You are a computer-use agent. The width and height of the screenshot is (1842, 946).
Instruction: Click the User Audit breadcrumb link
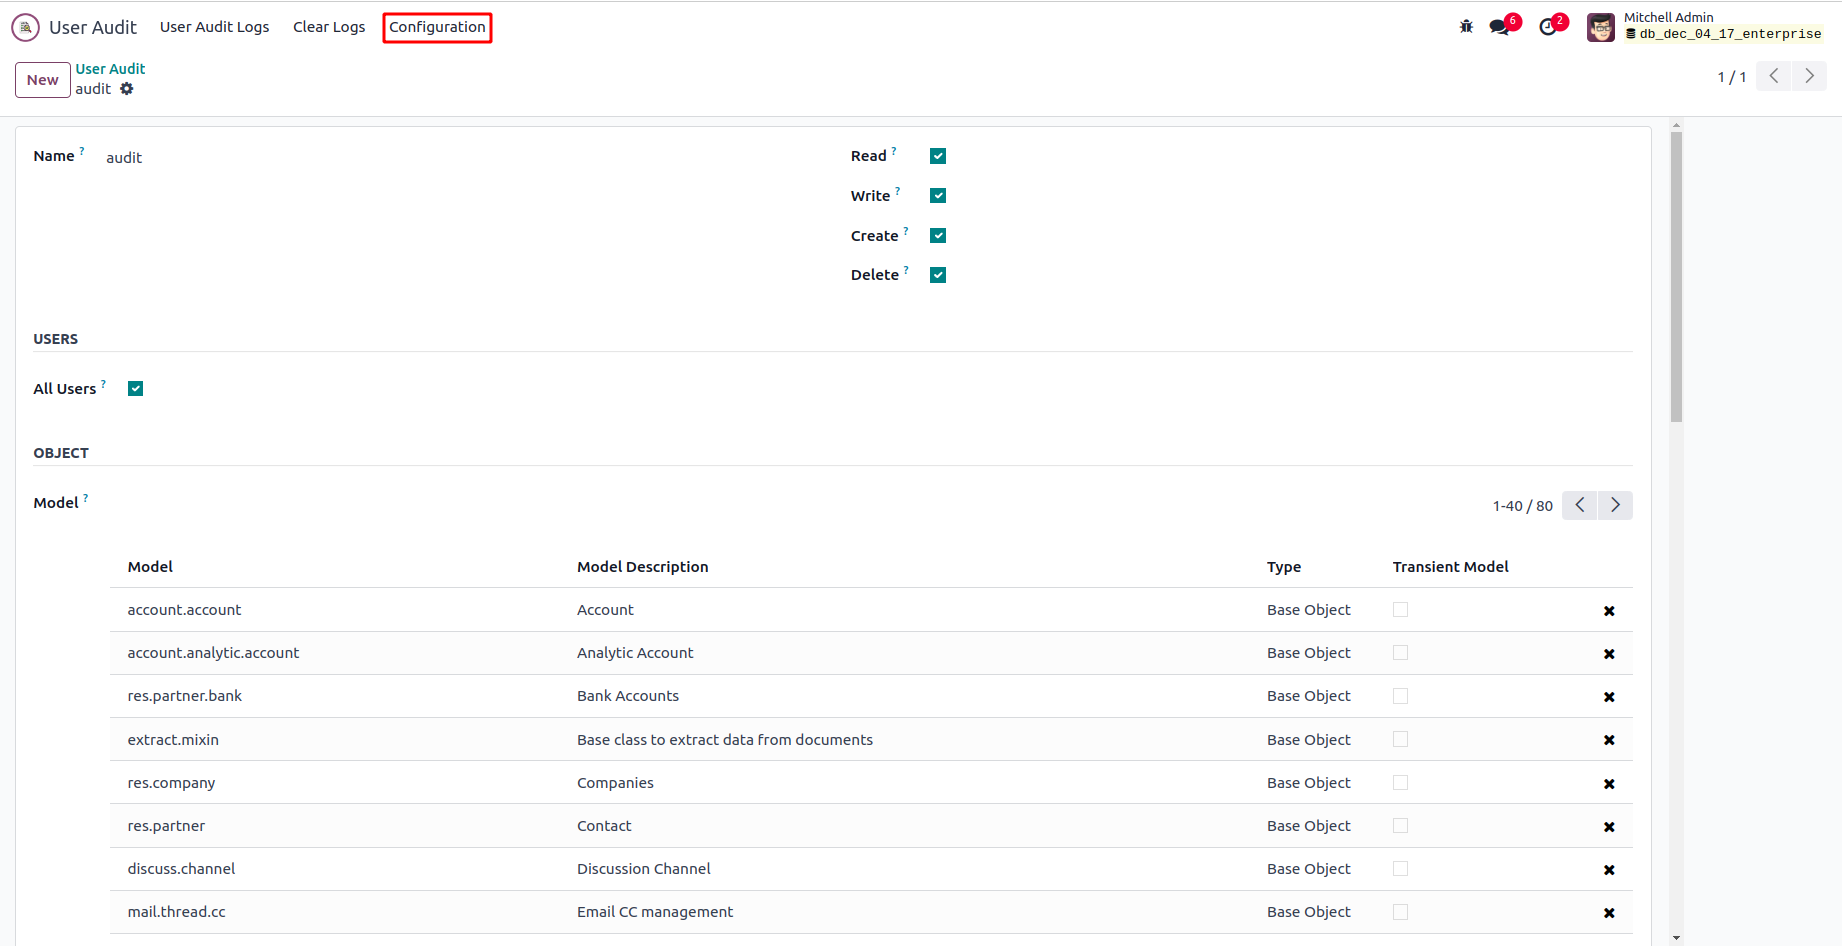point(110,69)
